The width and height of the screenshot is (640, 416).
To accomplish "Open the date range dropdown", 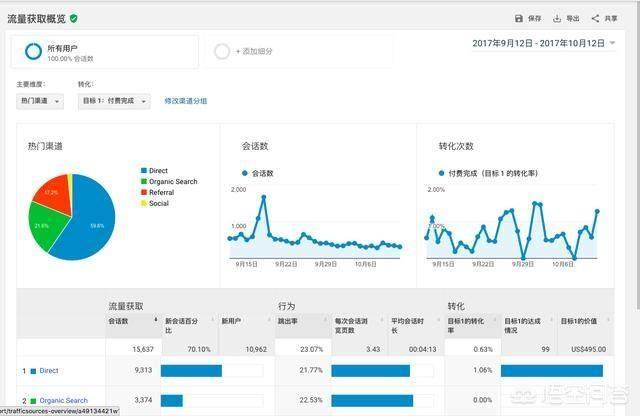I will pyautogui.click(x=612, y=44).
